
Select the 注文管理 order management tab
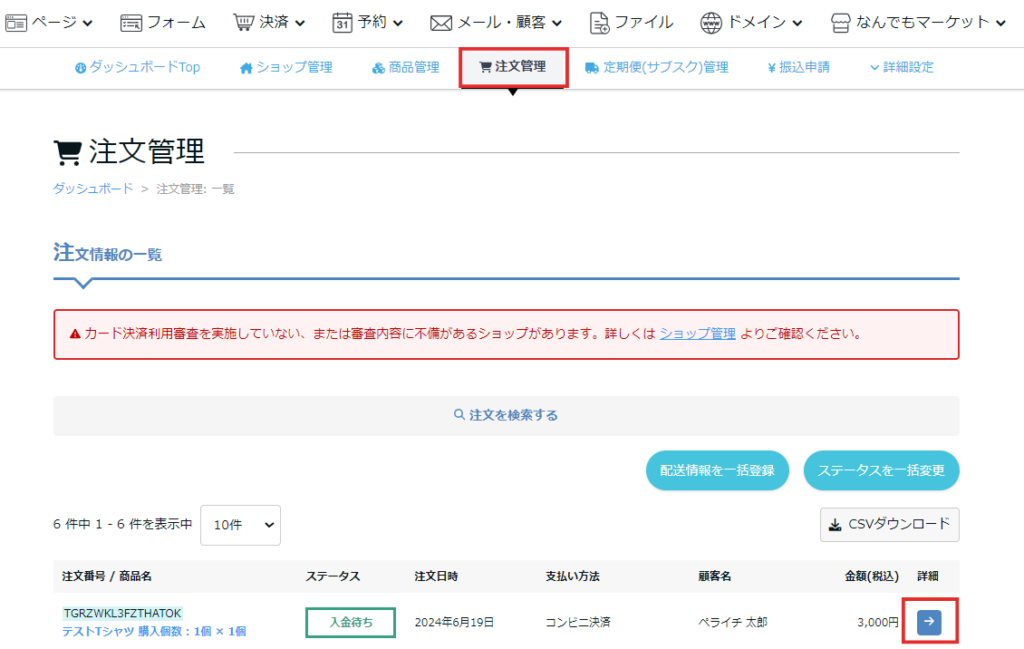(513, 67)
